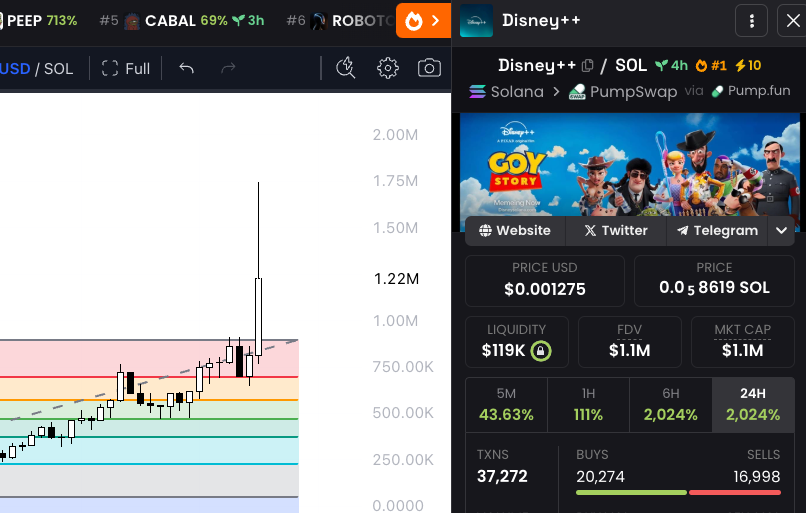806x513 pixels.
Task: Take a chart snapshot with camera icon
Action: click(x=429, y=68)
